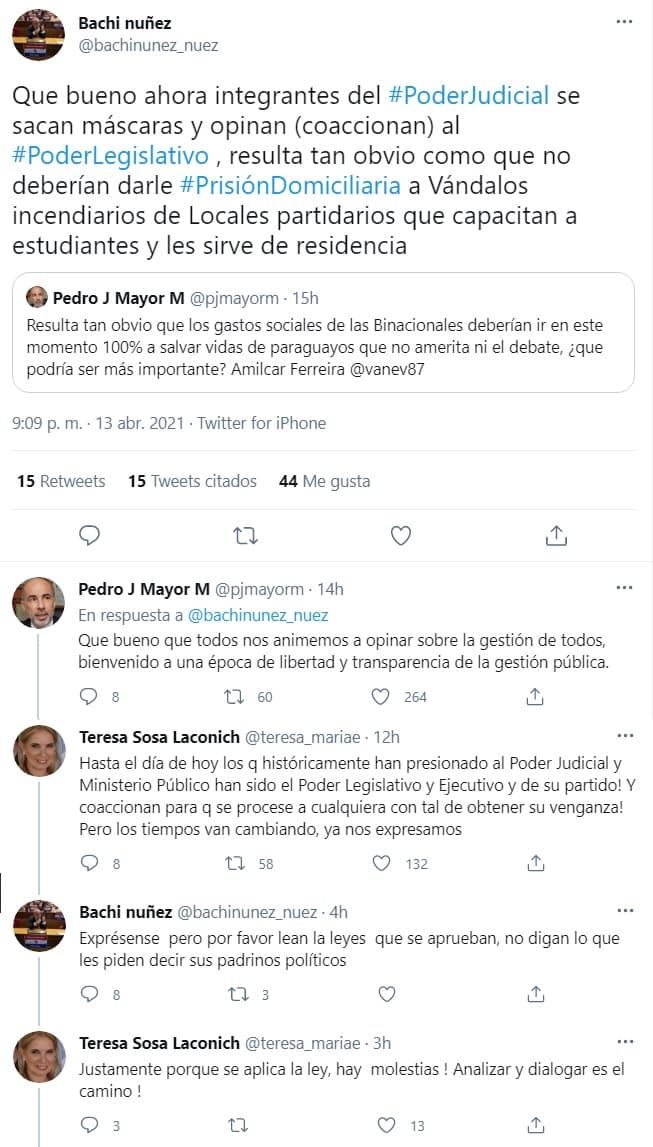View the 15 Tweets citados list
653x1147 pixels.
tap(192, 481)
